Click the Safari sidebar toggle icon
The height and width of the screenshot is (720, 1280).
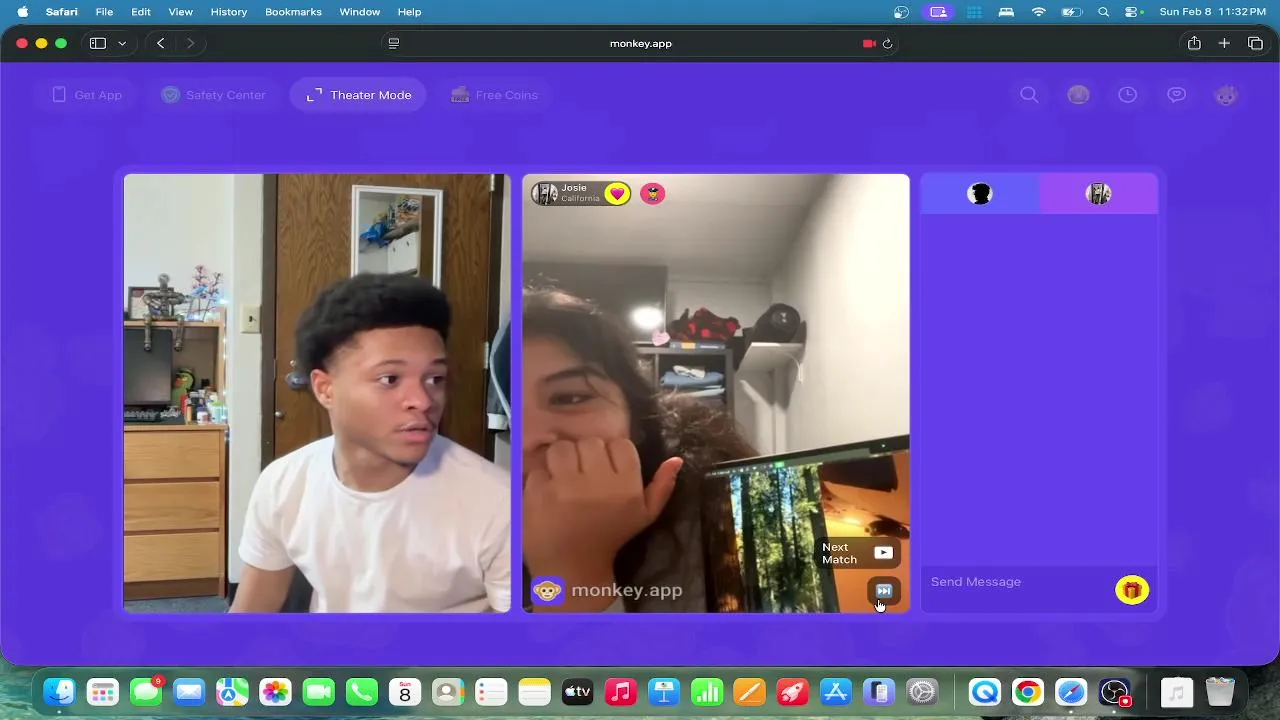pos(98,43)
